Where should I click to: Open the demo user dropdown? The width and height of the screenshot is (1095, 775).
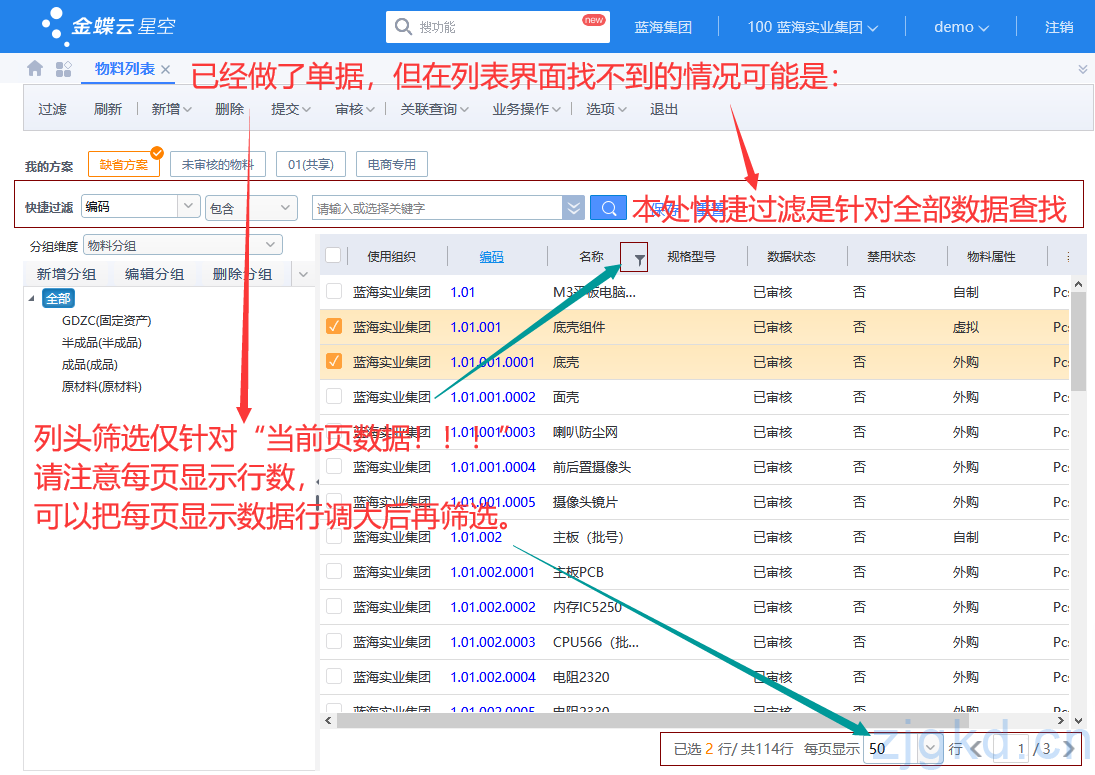[x=961, y=27]
